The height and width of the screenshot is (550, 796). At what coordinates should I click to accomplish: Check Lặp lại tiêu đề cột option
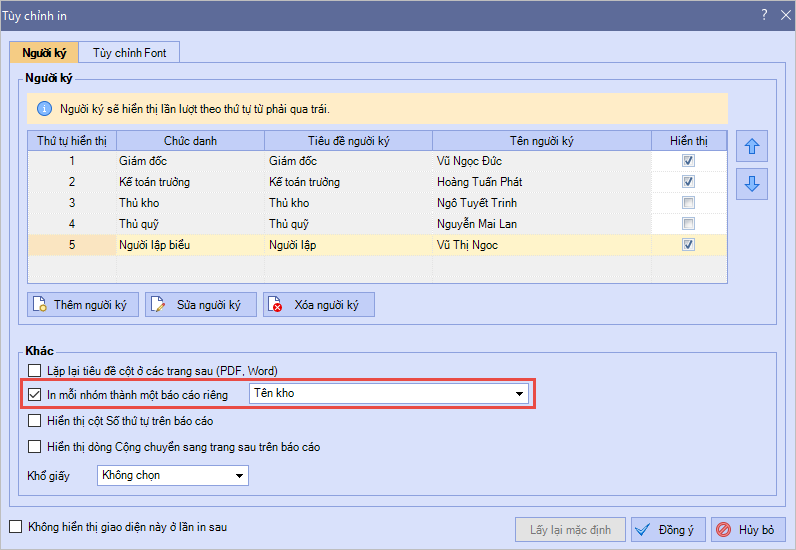[x=36, y=370]
